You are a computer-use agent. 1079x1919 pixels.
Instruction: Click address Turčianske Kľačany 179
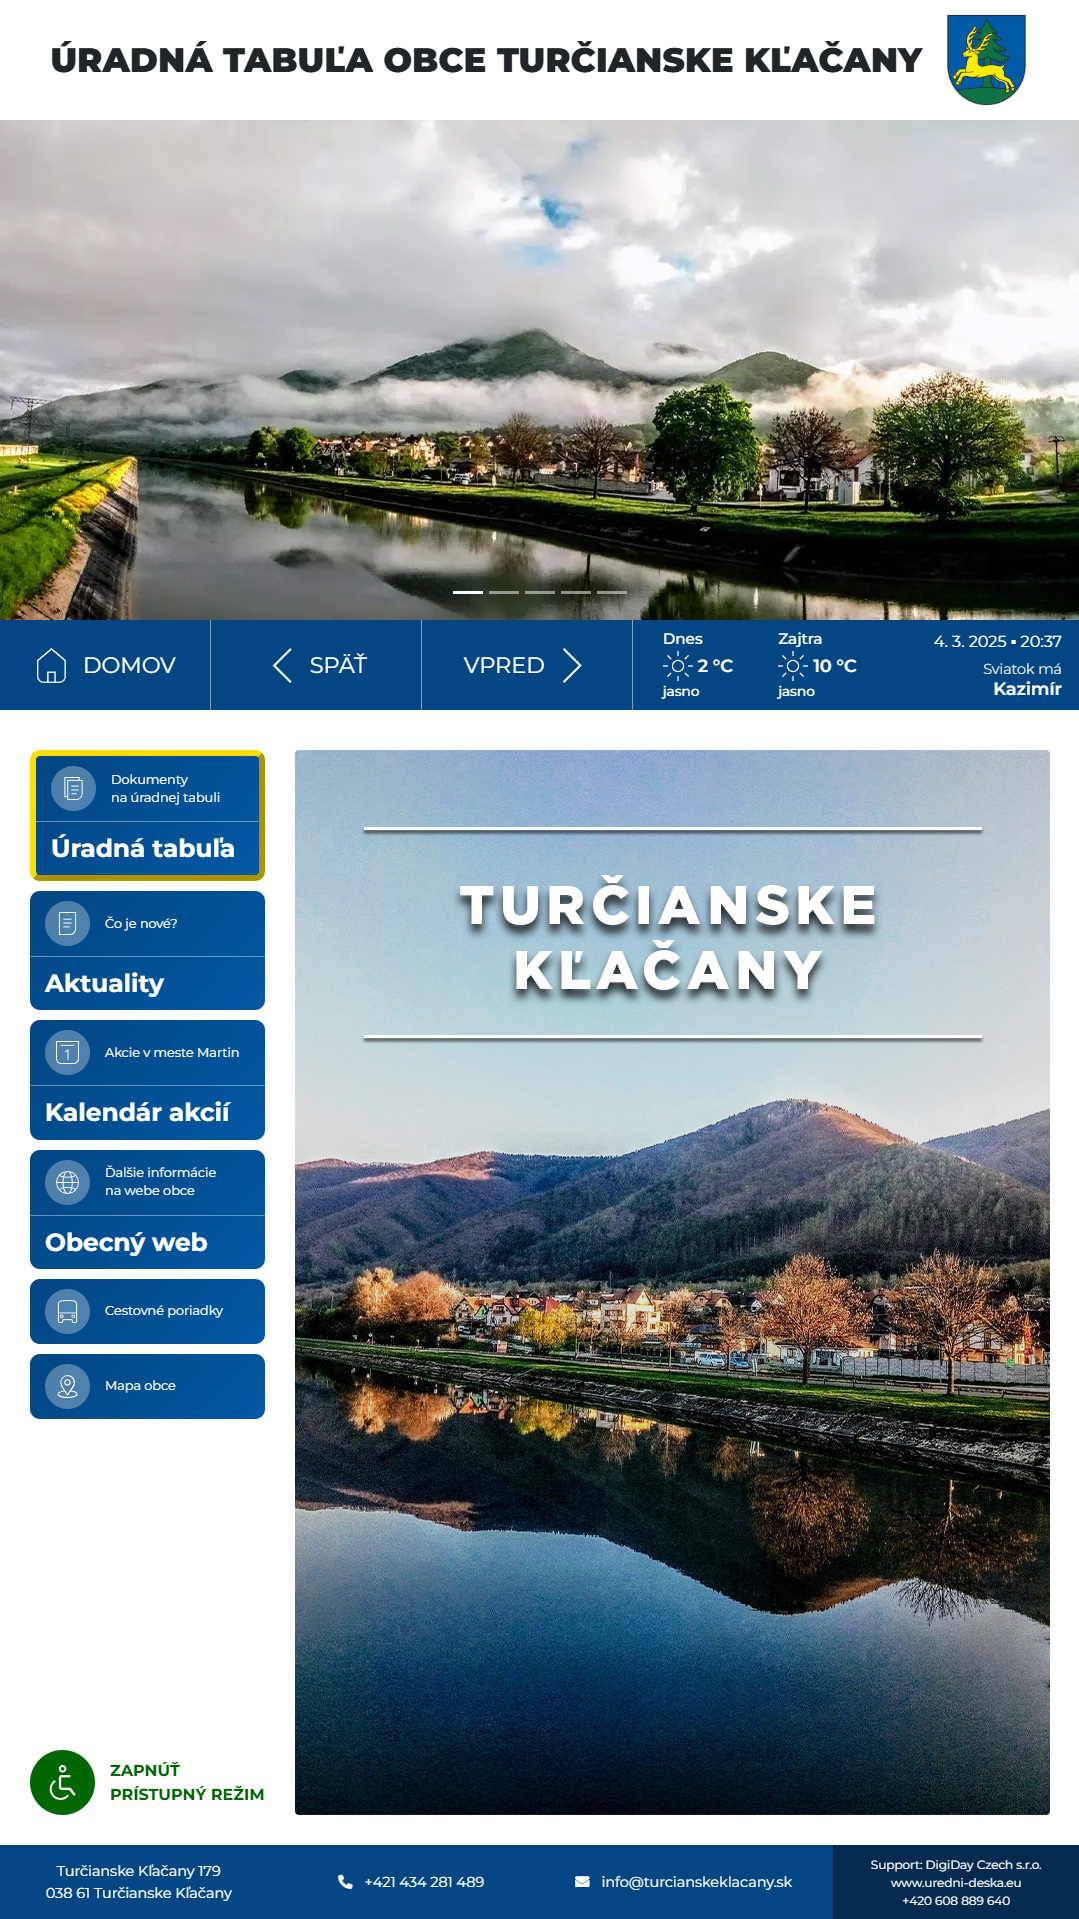(138, 1871)
